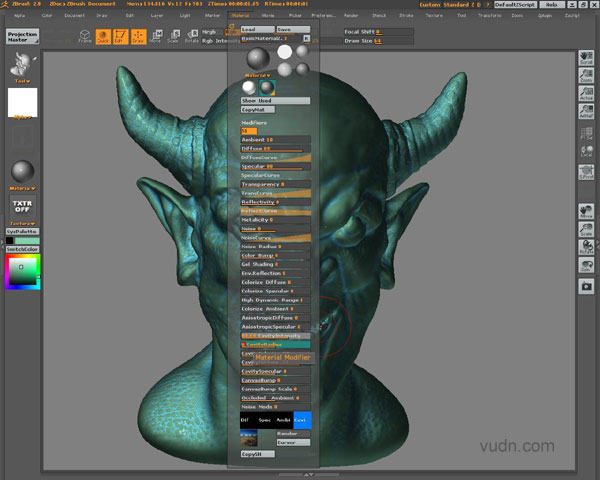Screen dimensions: 600x480
Task: Open the Texture picker TXTR OFF
Action: click(23, 206)
